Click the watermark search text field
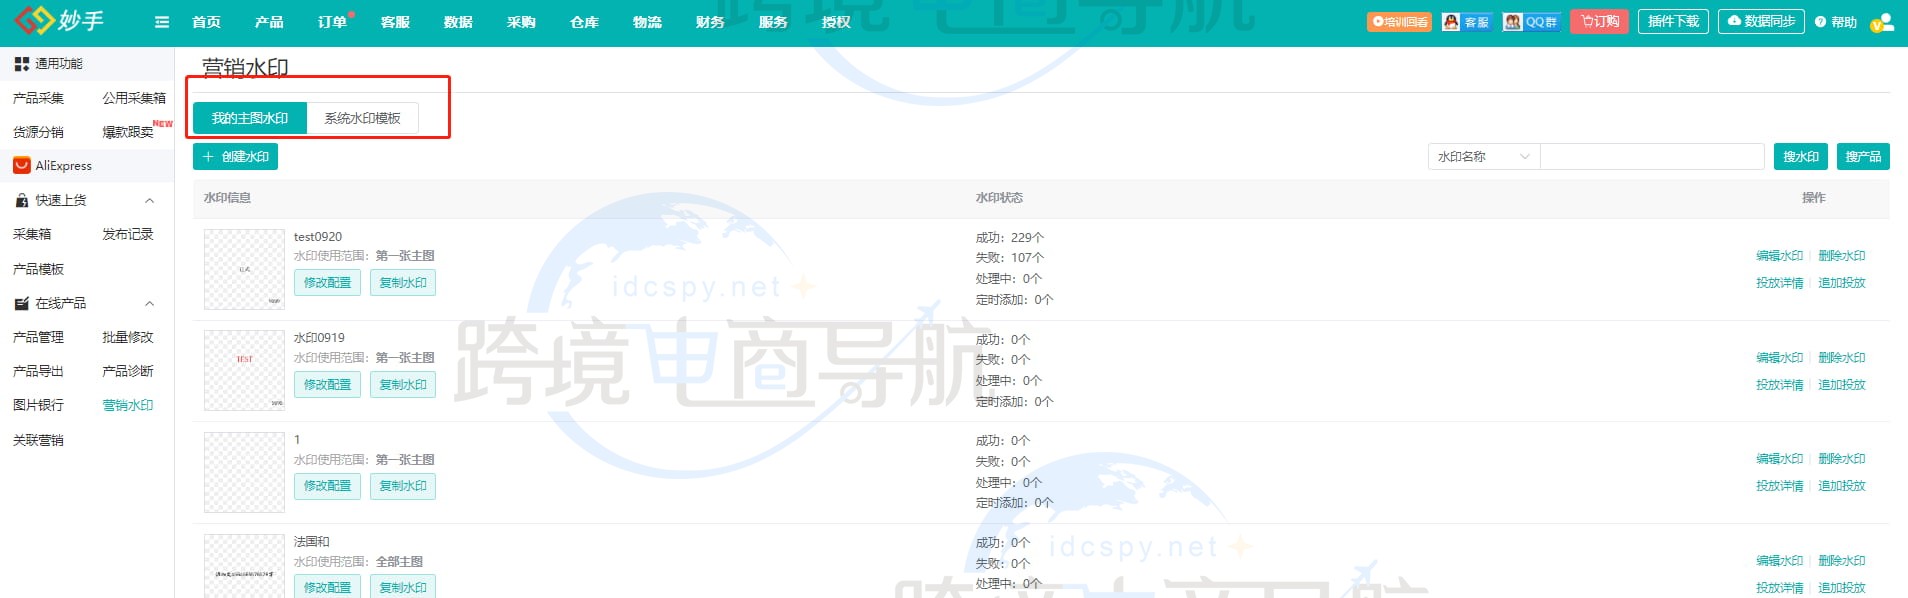 pyautogui.click(x=1651, y=157)
